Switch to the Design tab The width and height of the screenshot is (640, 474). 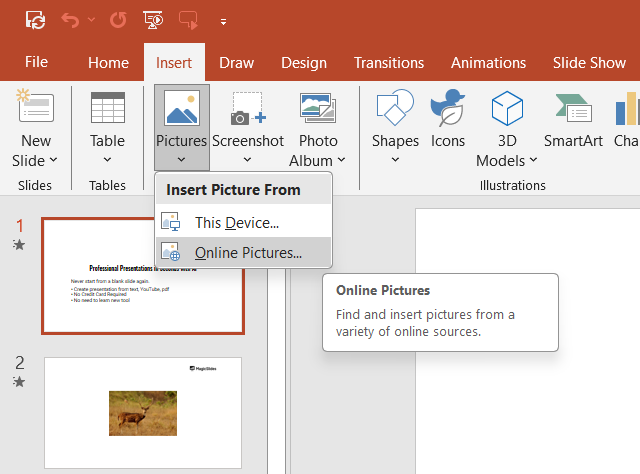pyautogui.click(x=304, y=62)
